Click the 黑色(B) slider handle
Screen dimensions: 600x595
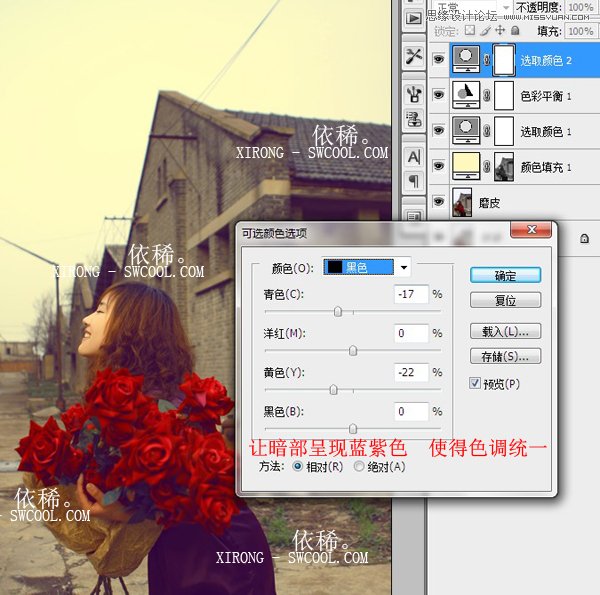coord(353,429)
